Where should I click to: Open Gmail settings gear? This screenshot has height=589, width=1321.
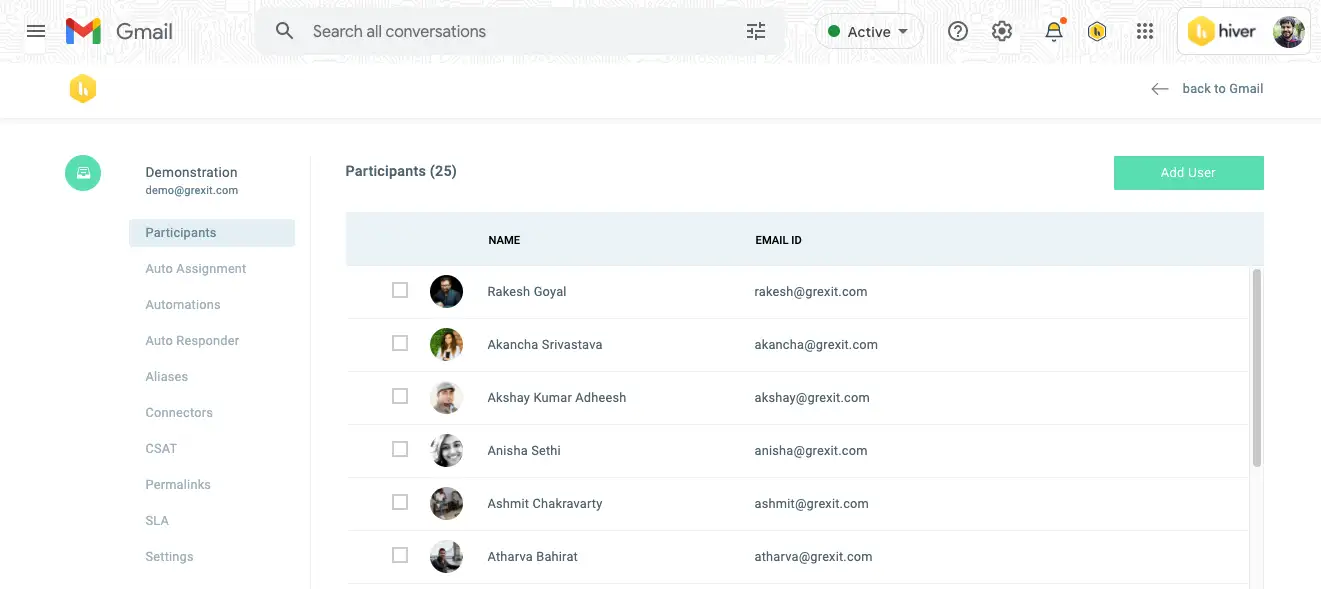[1002, 31]
